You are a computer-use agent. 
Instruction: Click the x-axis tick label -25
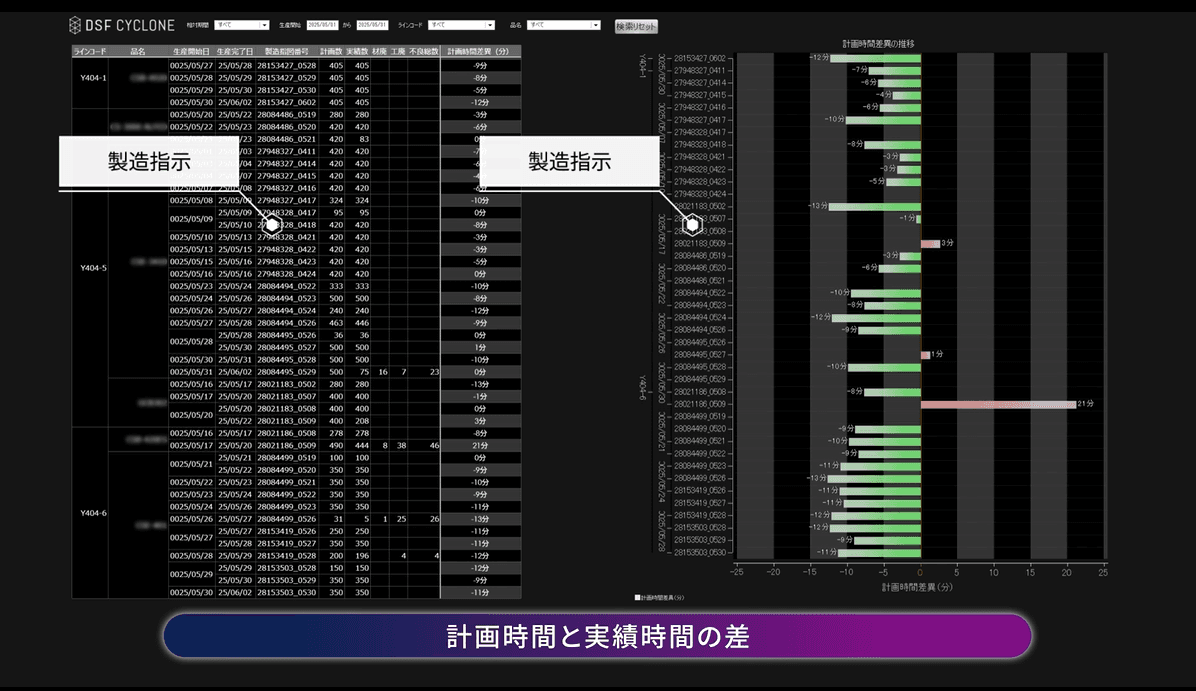tap(737, 572)
